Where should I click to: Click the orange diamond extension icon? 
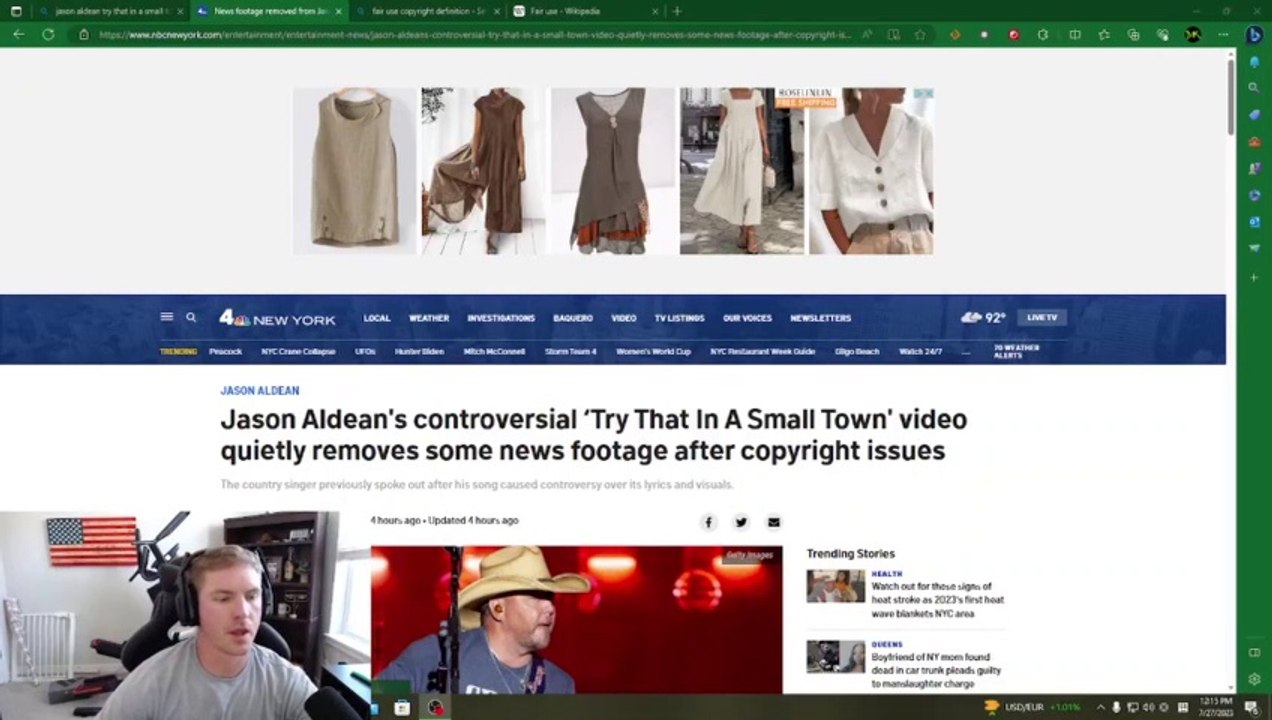point(955,34)
